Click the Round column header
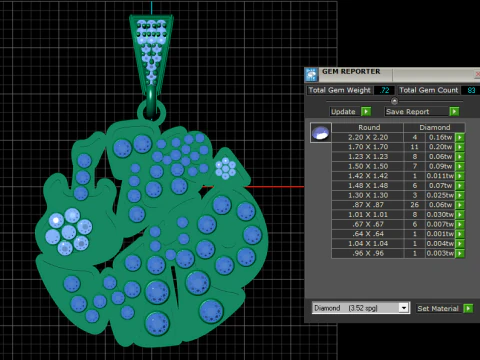Screen dimensions: 480x360 coord(368,127)
